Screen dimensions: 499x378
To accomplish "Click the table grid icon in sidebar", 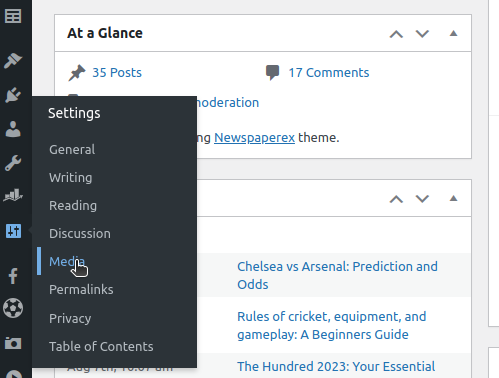I will tap(13, 16).
